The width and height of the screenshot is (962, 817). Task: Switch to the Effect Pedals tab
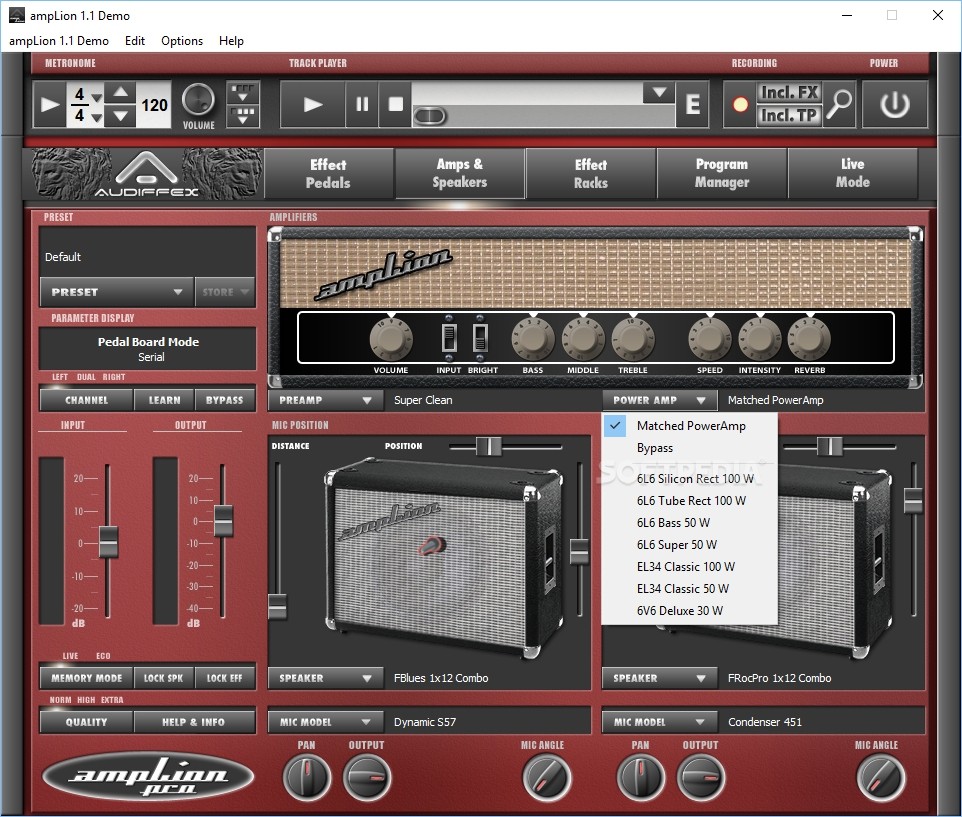coord(328,174)
